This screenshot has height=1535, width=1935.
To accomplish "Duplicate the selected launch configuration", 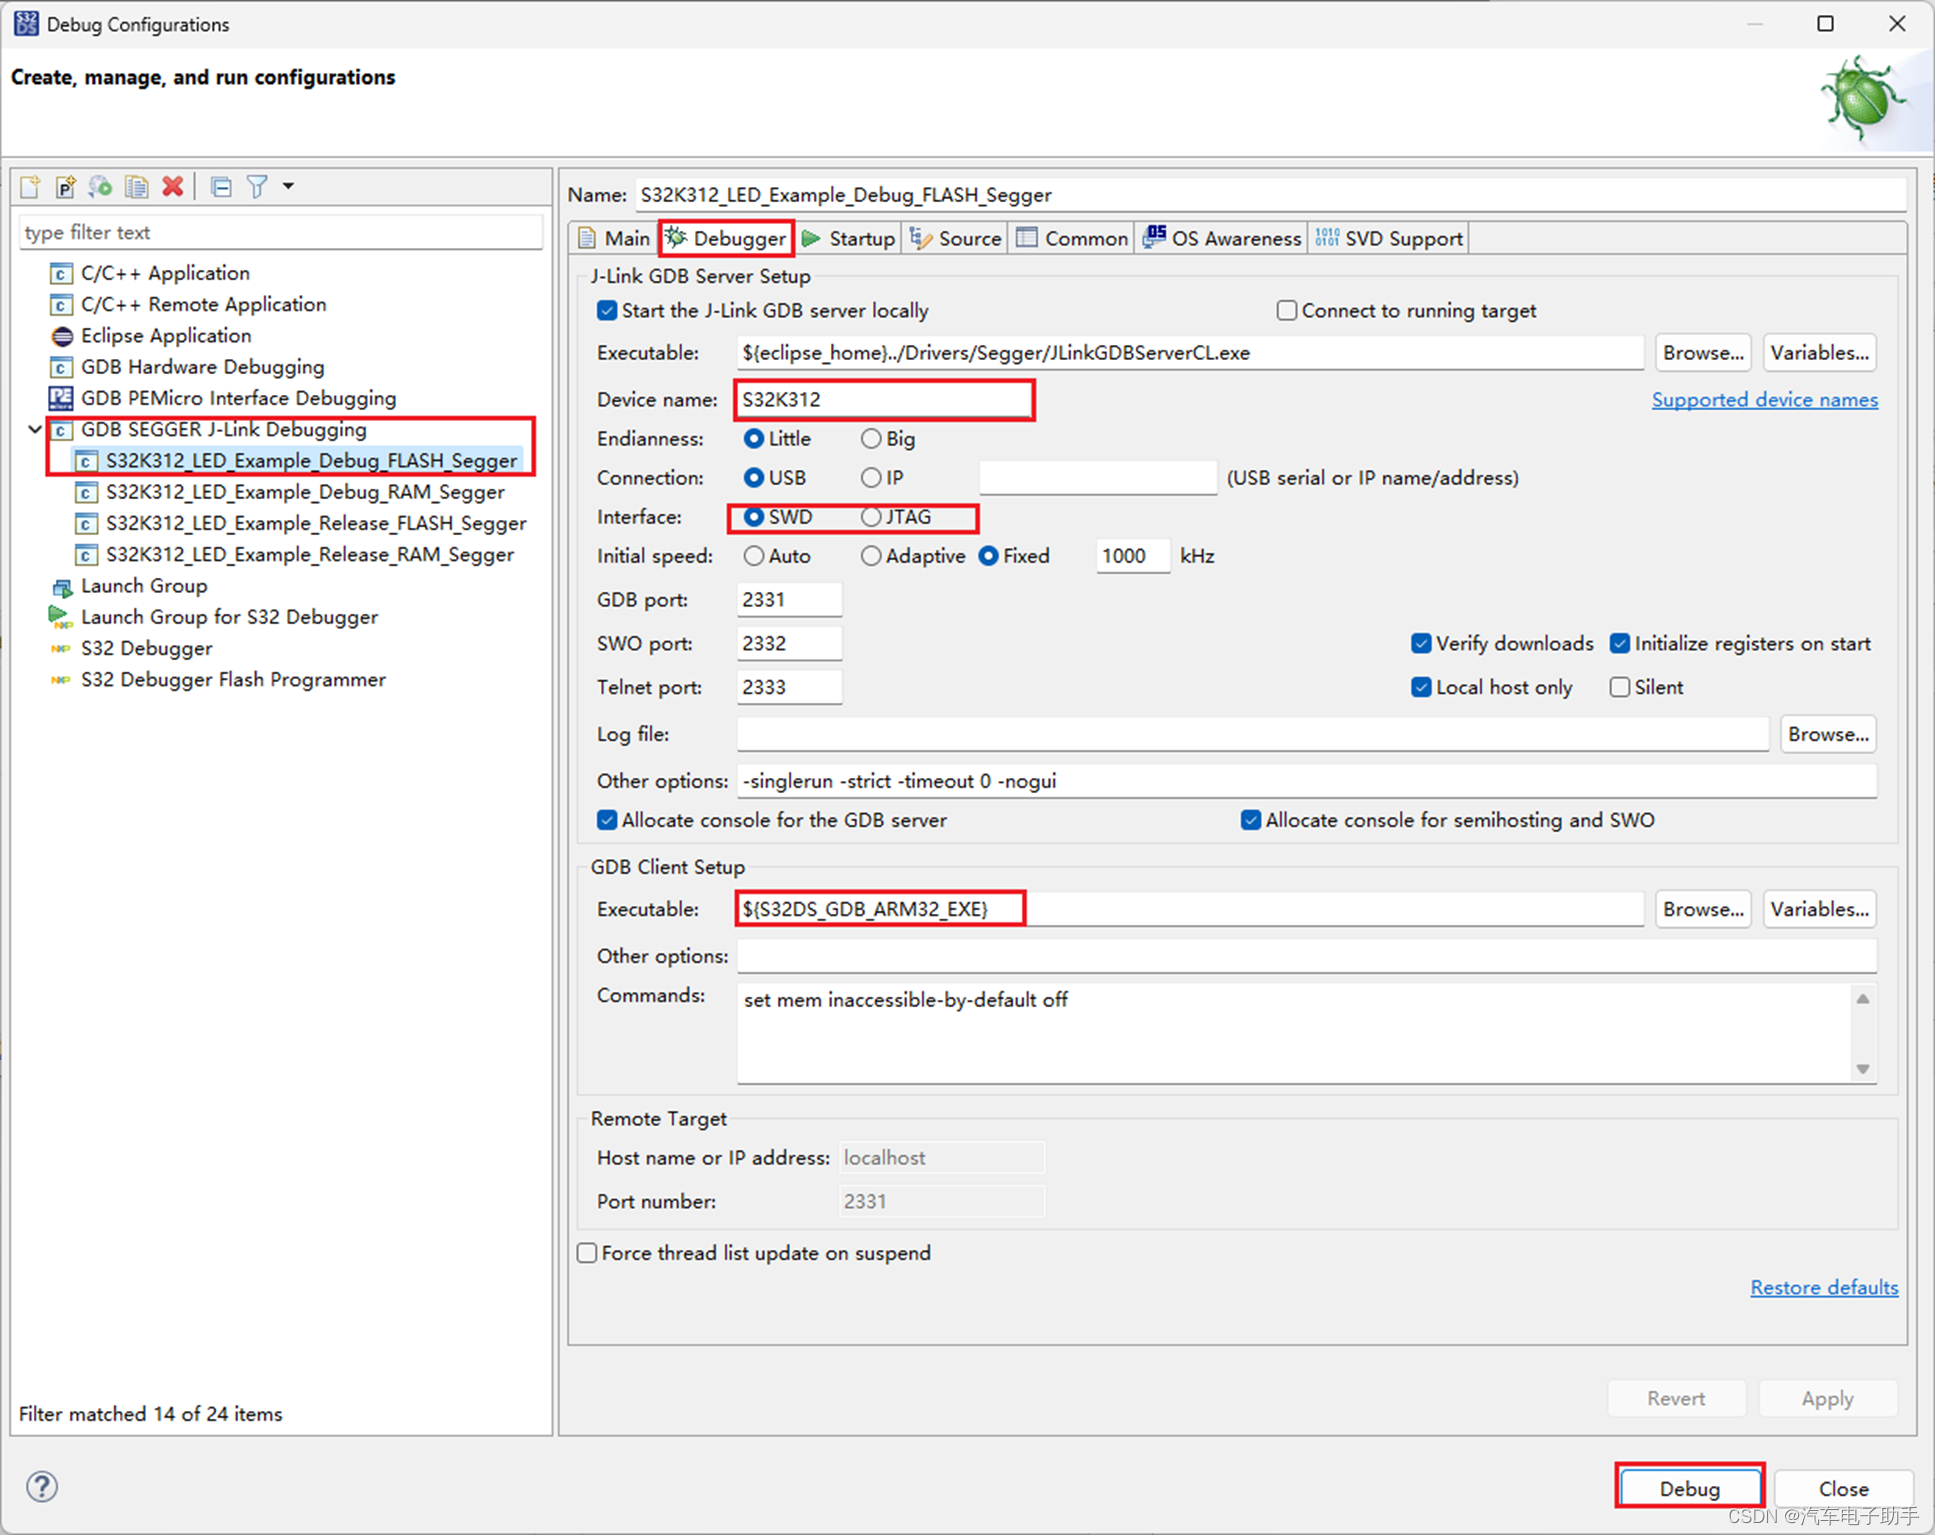I will (136, 187).
